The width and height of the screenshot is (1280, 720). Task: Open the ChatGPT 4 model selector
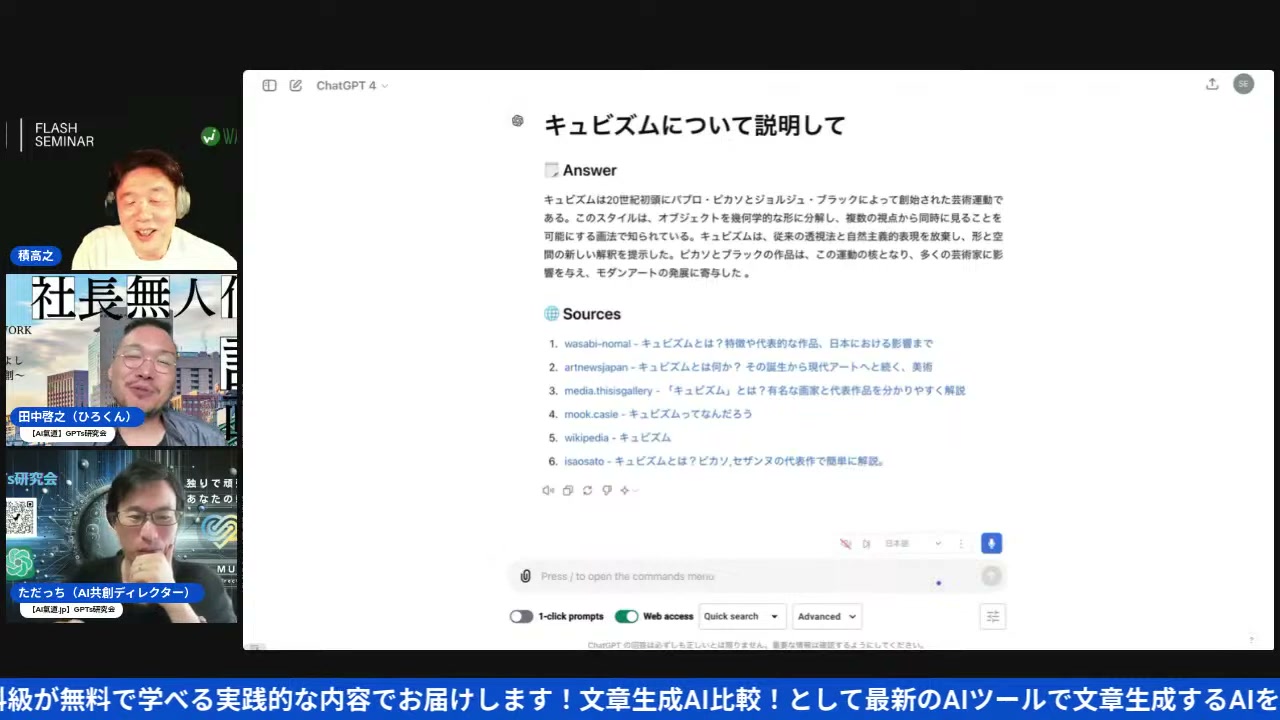(352, 86)
